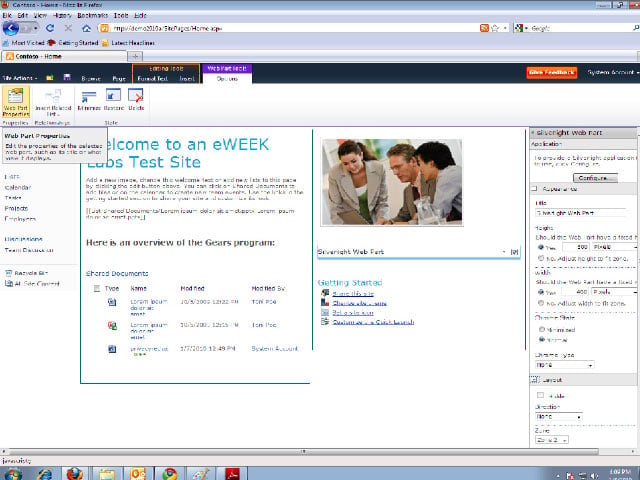
Task: Open the Direction dropdown in Layout
Action: point(559,417)
